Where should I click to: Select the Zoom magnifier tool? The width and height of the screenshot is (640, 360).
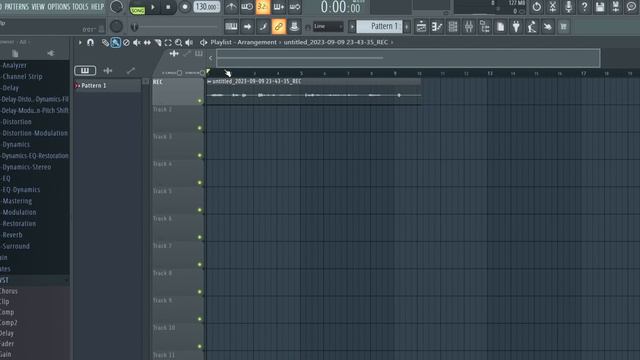(x=178, y=42)
